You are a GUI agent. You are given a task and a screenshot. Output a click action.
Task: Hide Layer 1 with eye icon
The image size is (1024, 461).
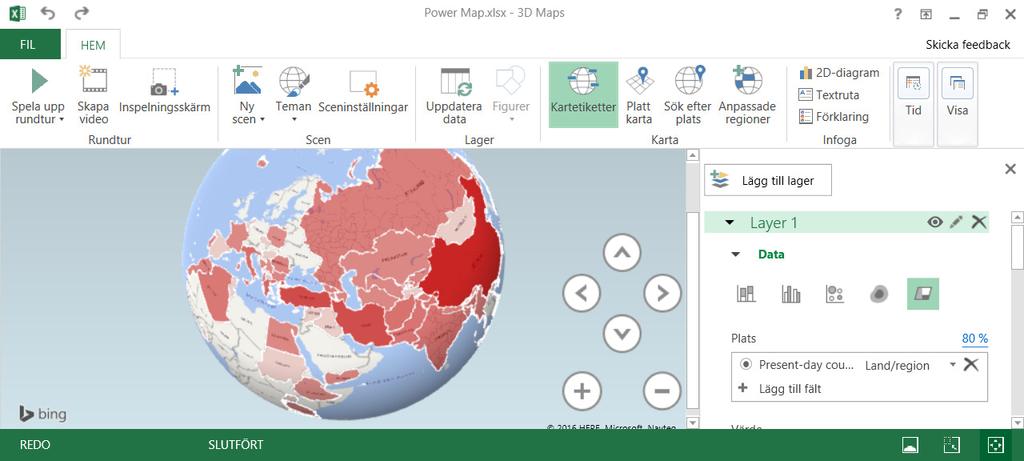coord(935,222)
